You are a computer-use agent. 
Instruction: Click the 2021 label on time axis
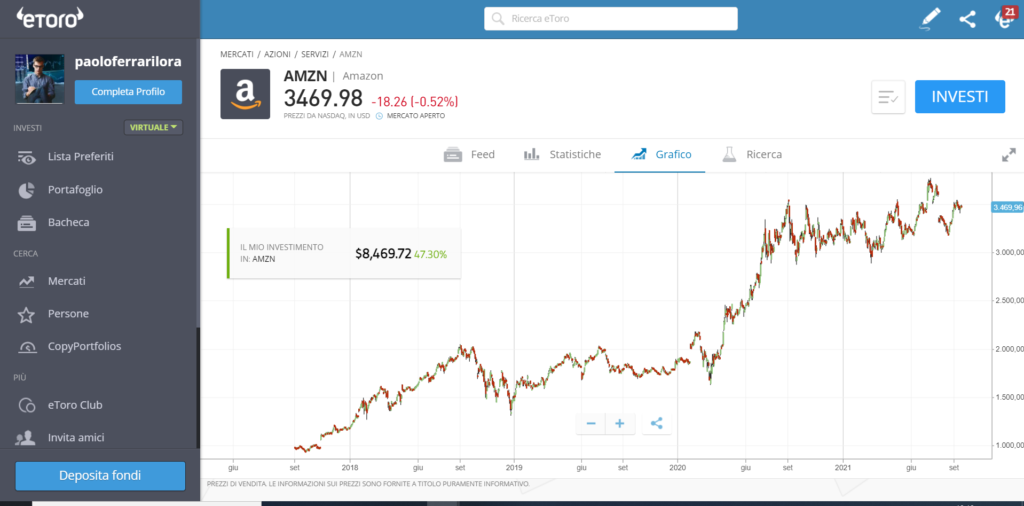coord(843,467)
